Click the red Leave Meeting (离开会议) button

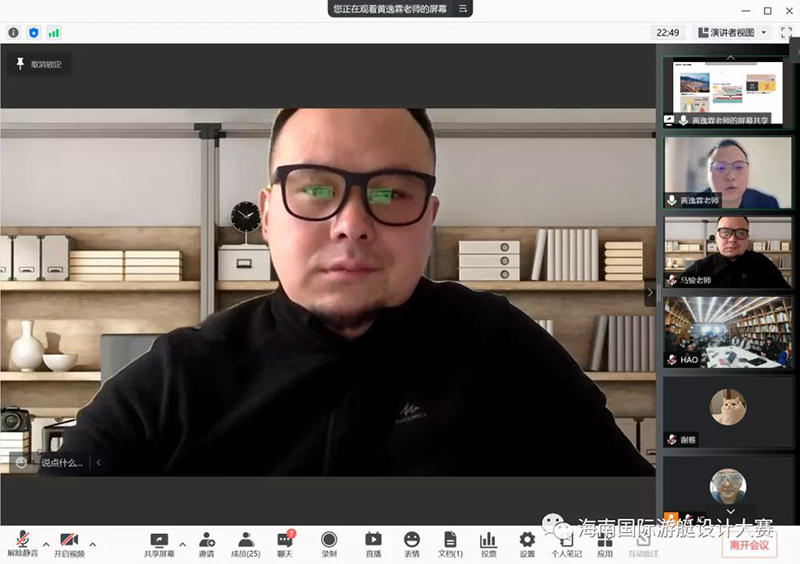(749, 545)
